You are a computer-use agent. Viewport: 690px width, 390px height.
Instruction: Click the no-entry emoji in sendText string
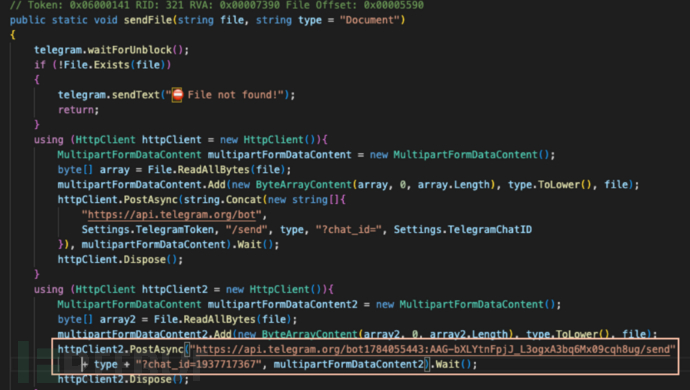[x=177, y=95]
